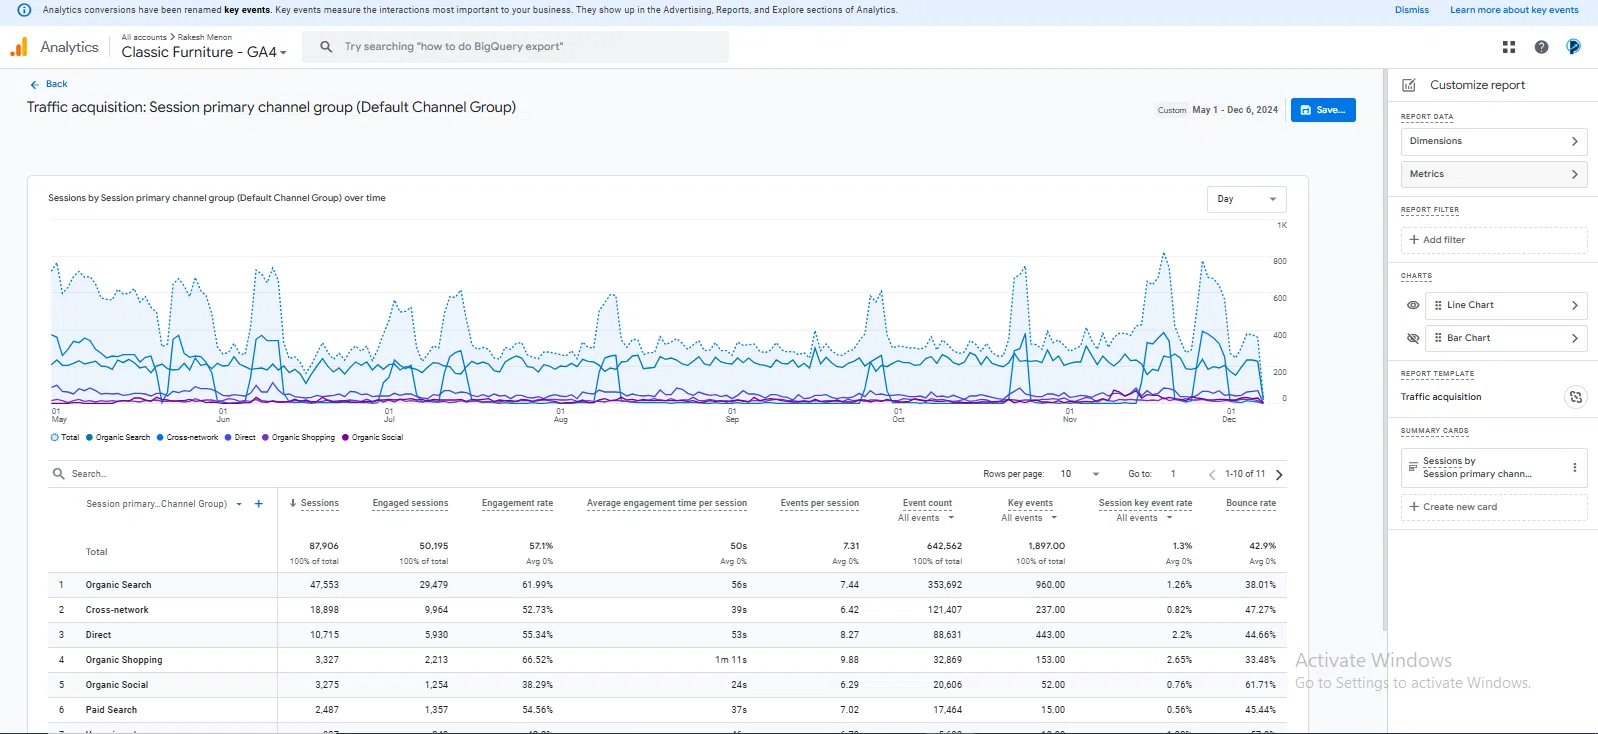Sort table by Engaged sessions column
Screen dimensions: 1598x734
click(x=410, y=503)
